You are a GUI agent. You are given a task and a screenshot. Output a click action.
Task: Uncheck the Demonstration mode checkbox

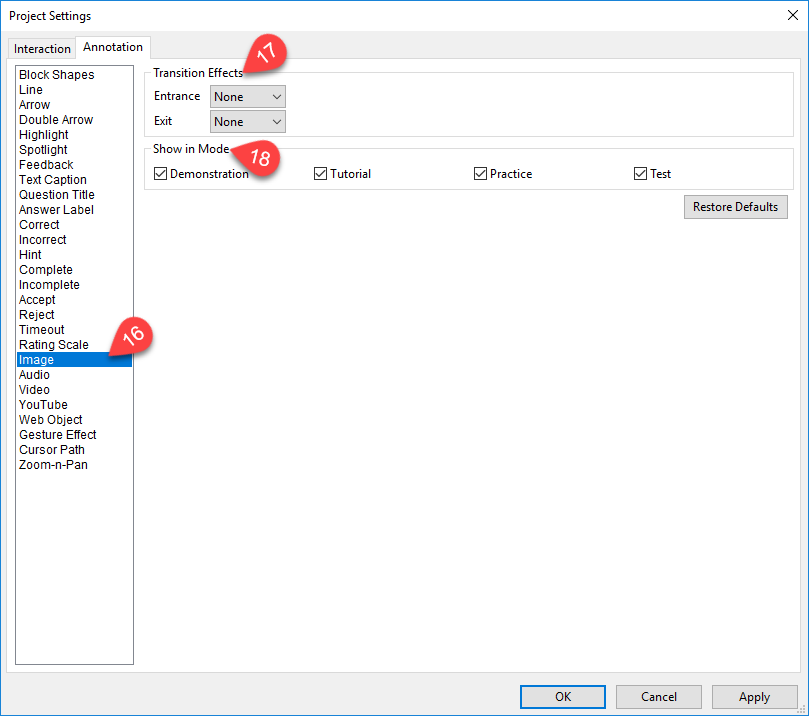click(x=161, y=174)
